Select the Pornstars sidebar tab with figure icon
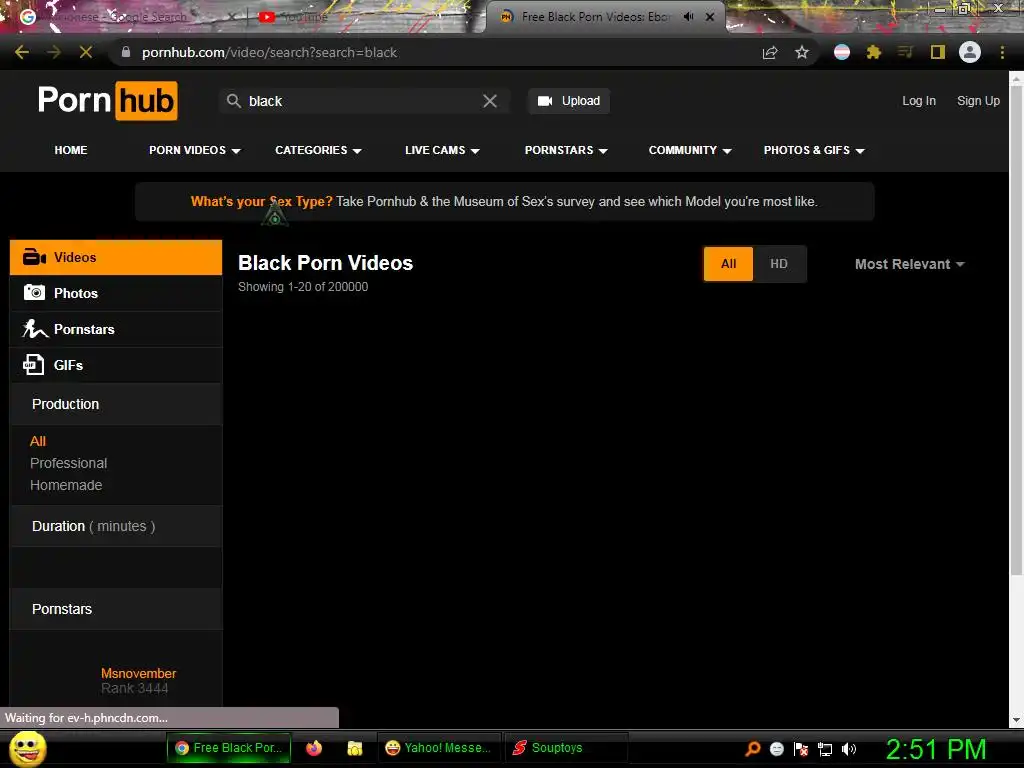Screen dimensions: 1024x768 [x=116, y=329]
